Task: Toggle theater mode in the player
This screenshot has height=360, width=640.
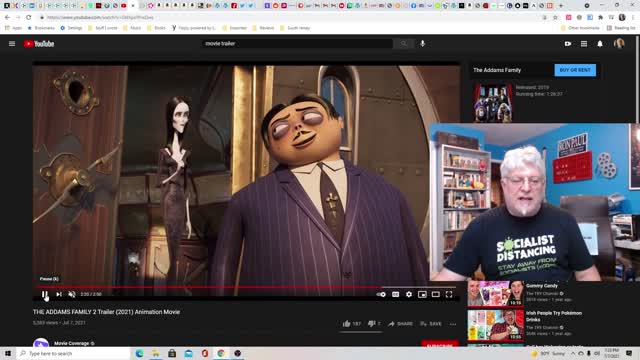Action: (436, 294)
